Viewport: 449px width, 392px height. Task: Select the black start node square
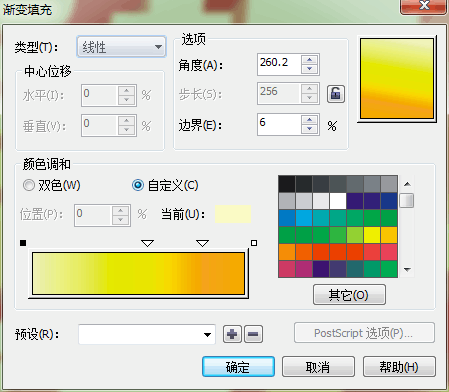[x=23, y=243]
